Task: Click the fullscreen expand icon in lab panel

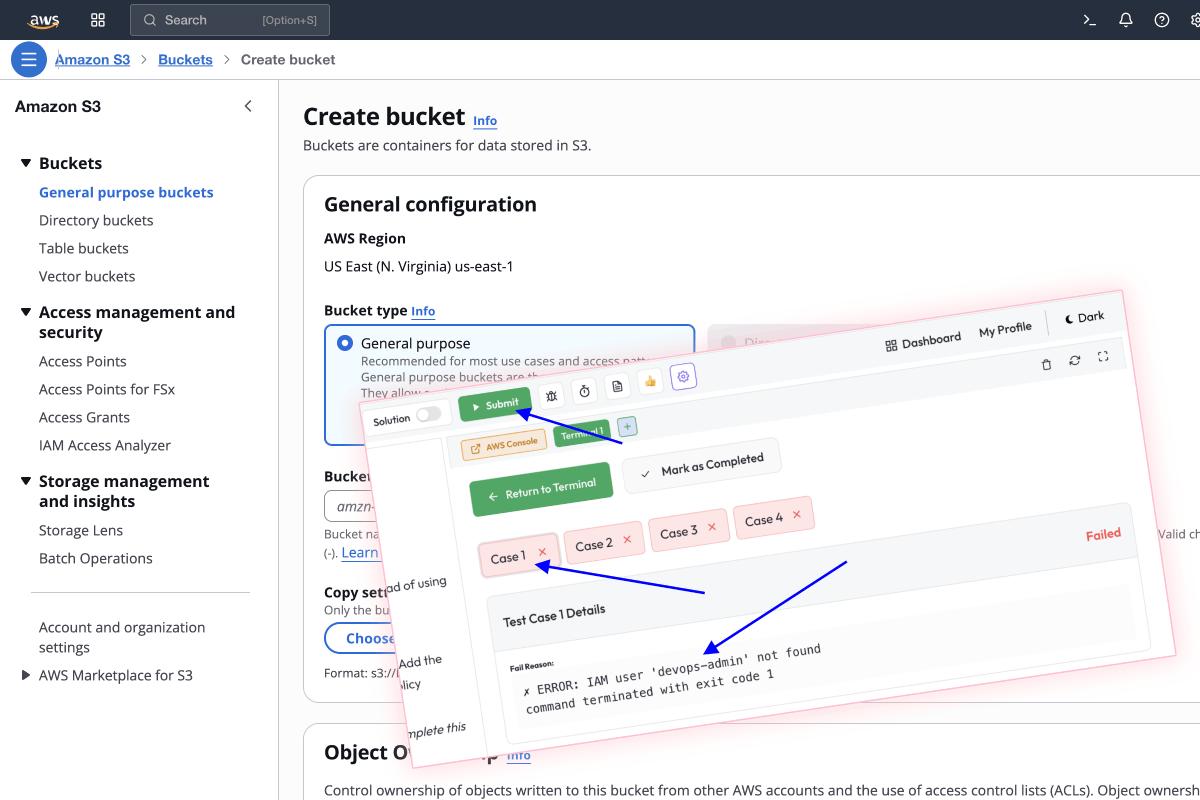Action: coord(1103,356)
